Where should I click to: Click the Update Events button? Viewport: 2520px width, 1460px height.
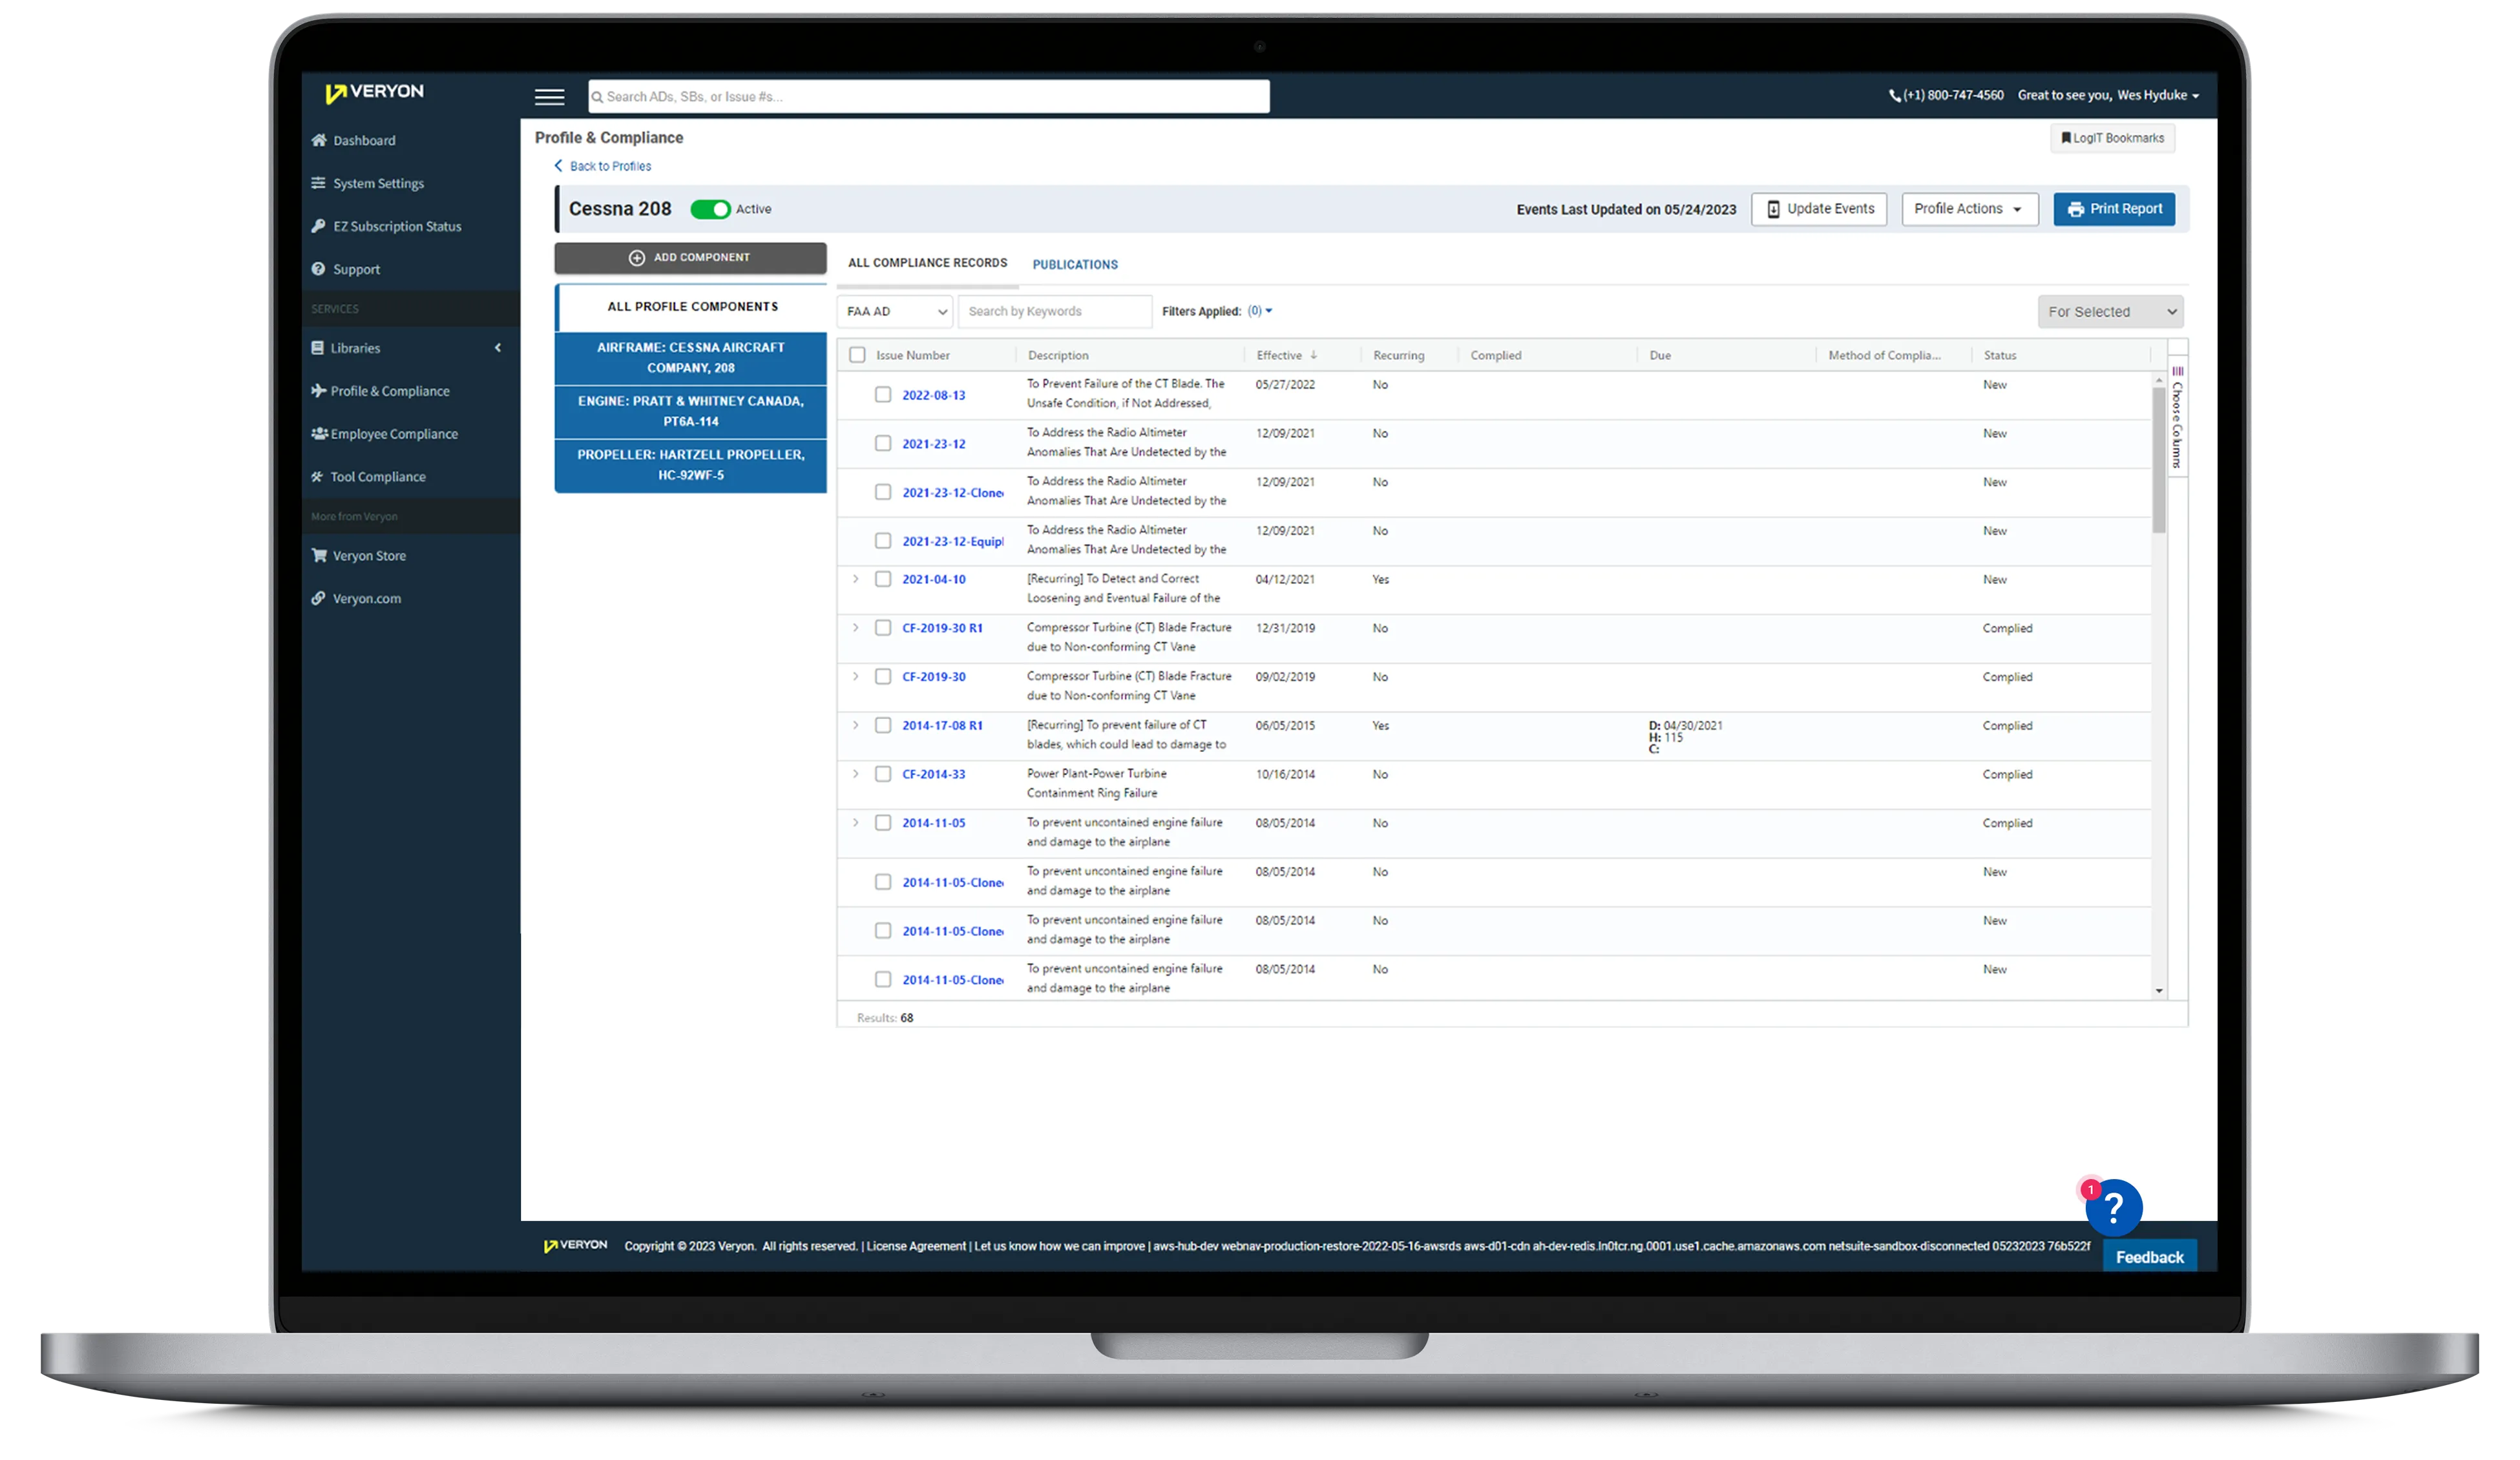click(1819, 209)
